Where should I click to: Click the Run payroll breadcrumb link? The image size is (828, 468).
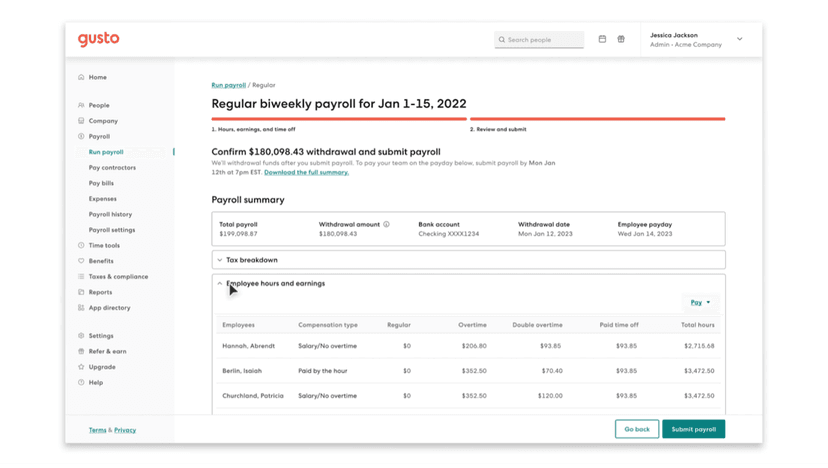pos(228,86)
